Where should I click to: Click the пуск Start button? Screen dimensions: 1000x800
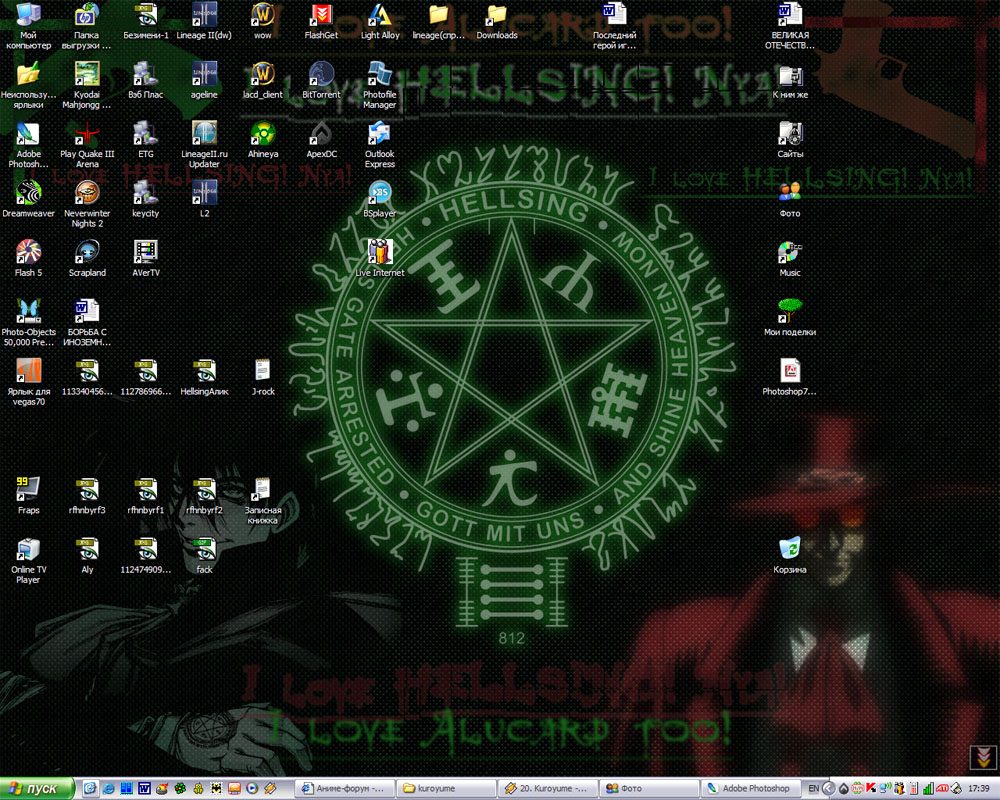tap(36, 789)
